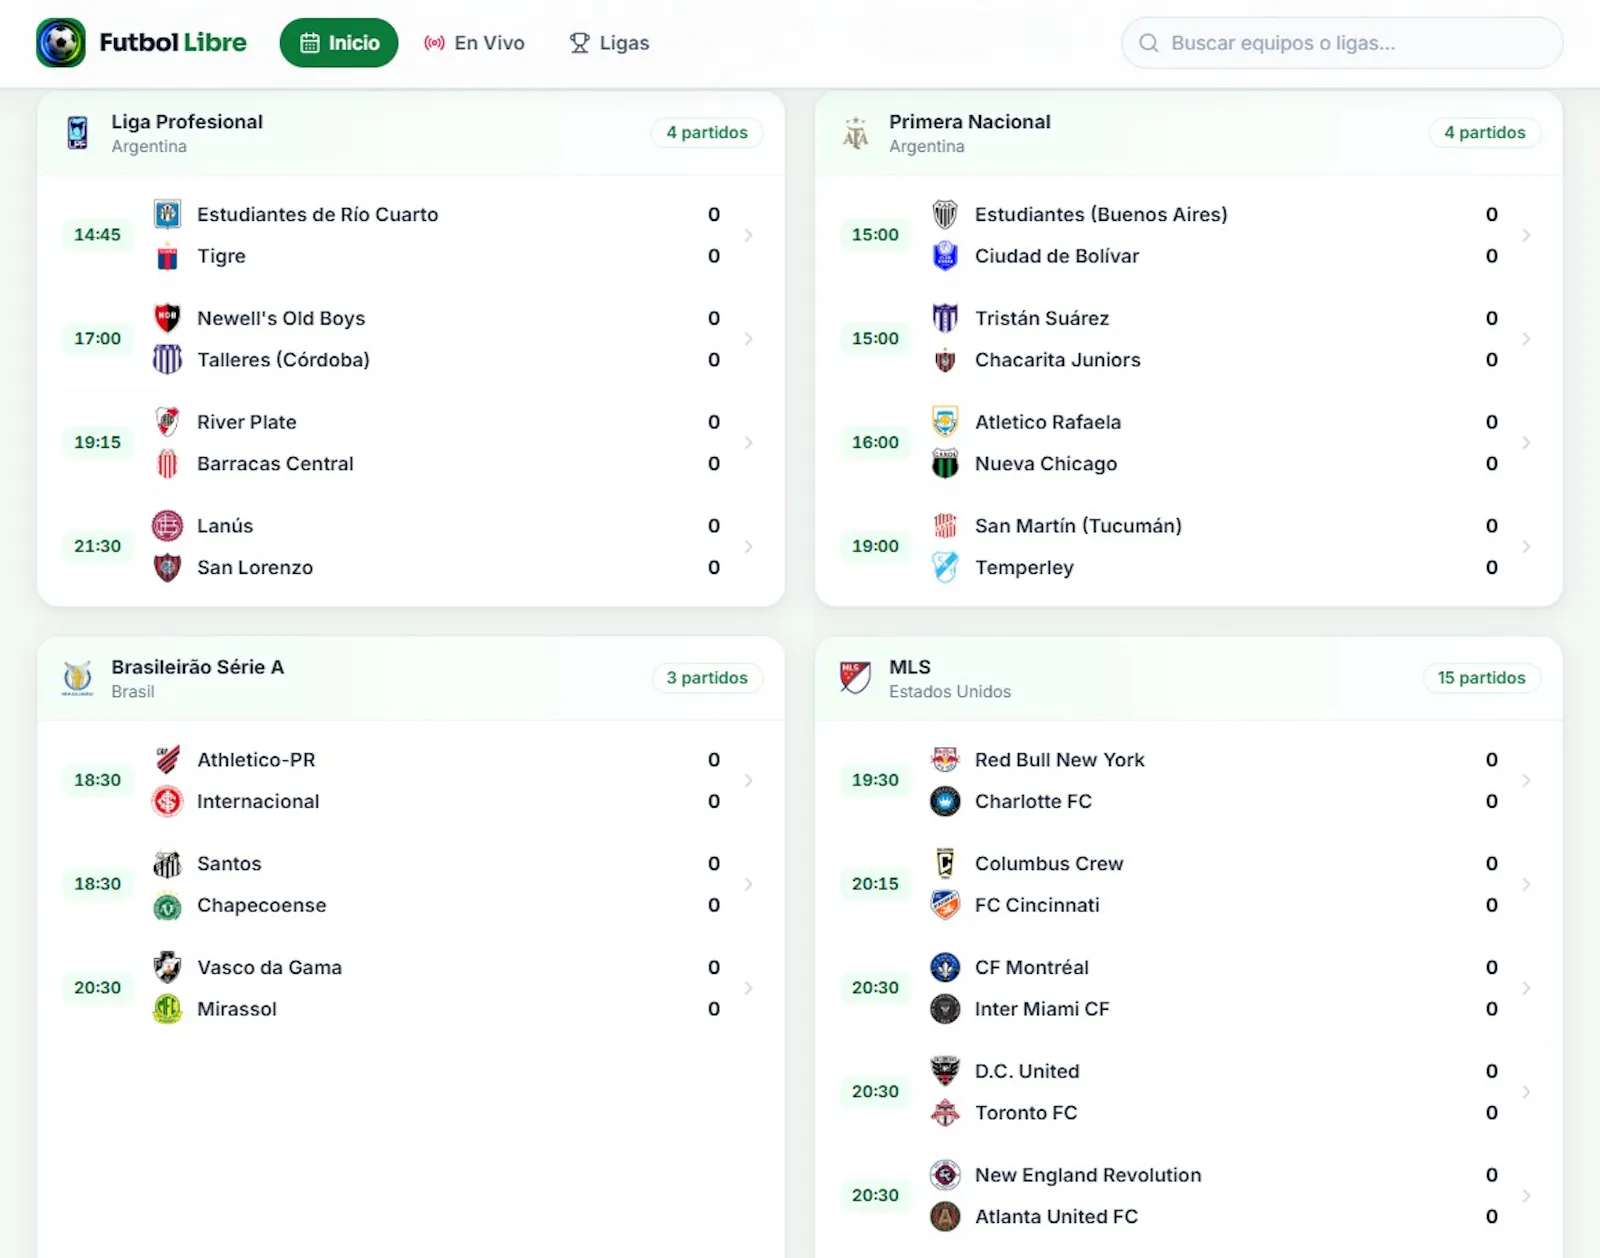This screenshot has width=1600, height=1258.
Task: Click the Liga Profesional league logo
Action: (x=77, y=132)
